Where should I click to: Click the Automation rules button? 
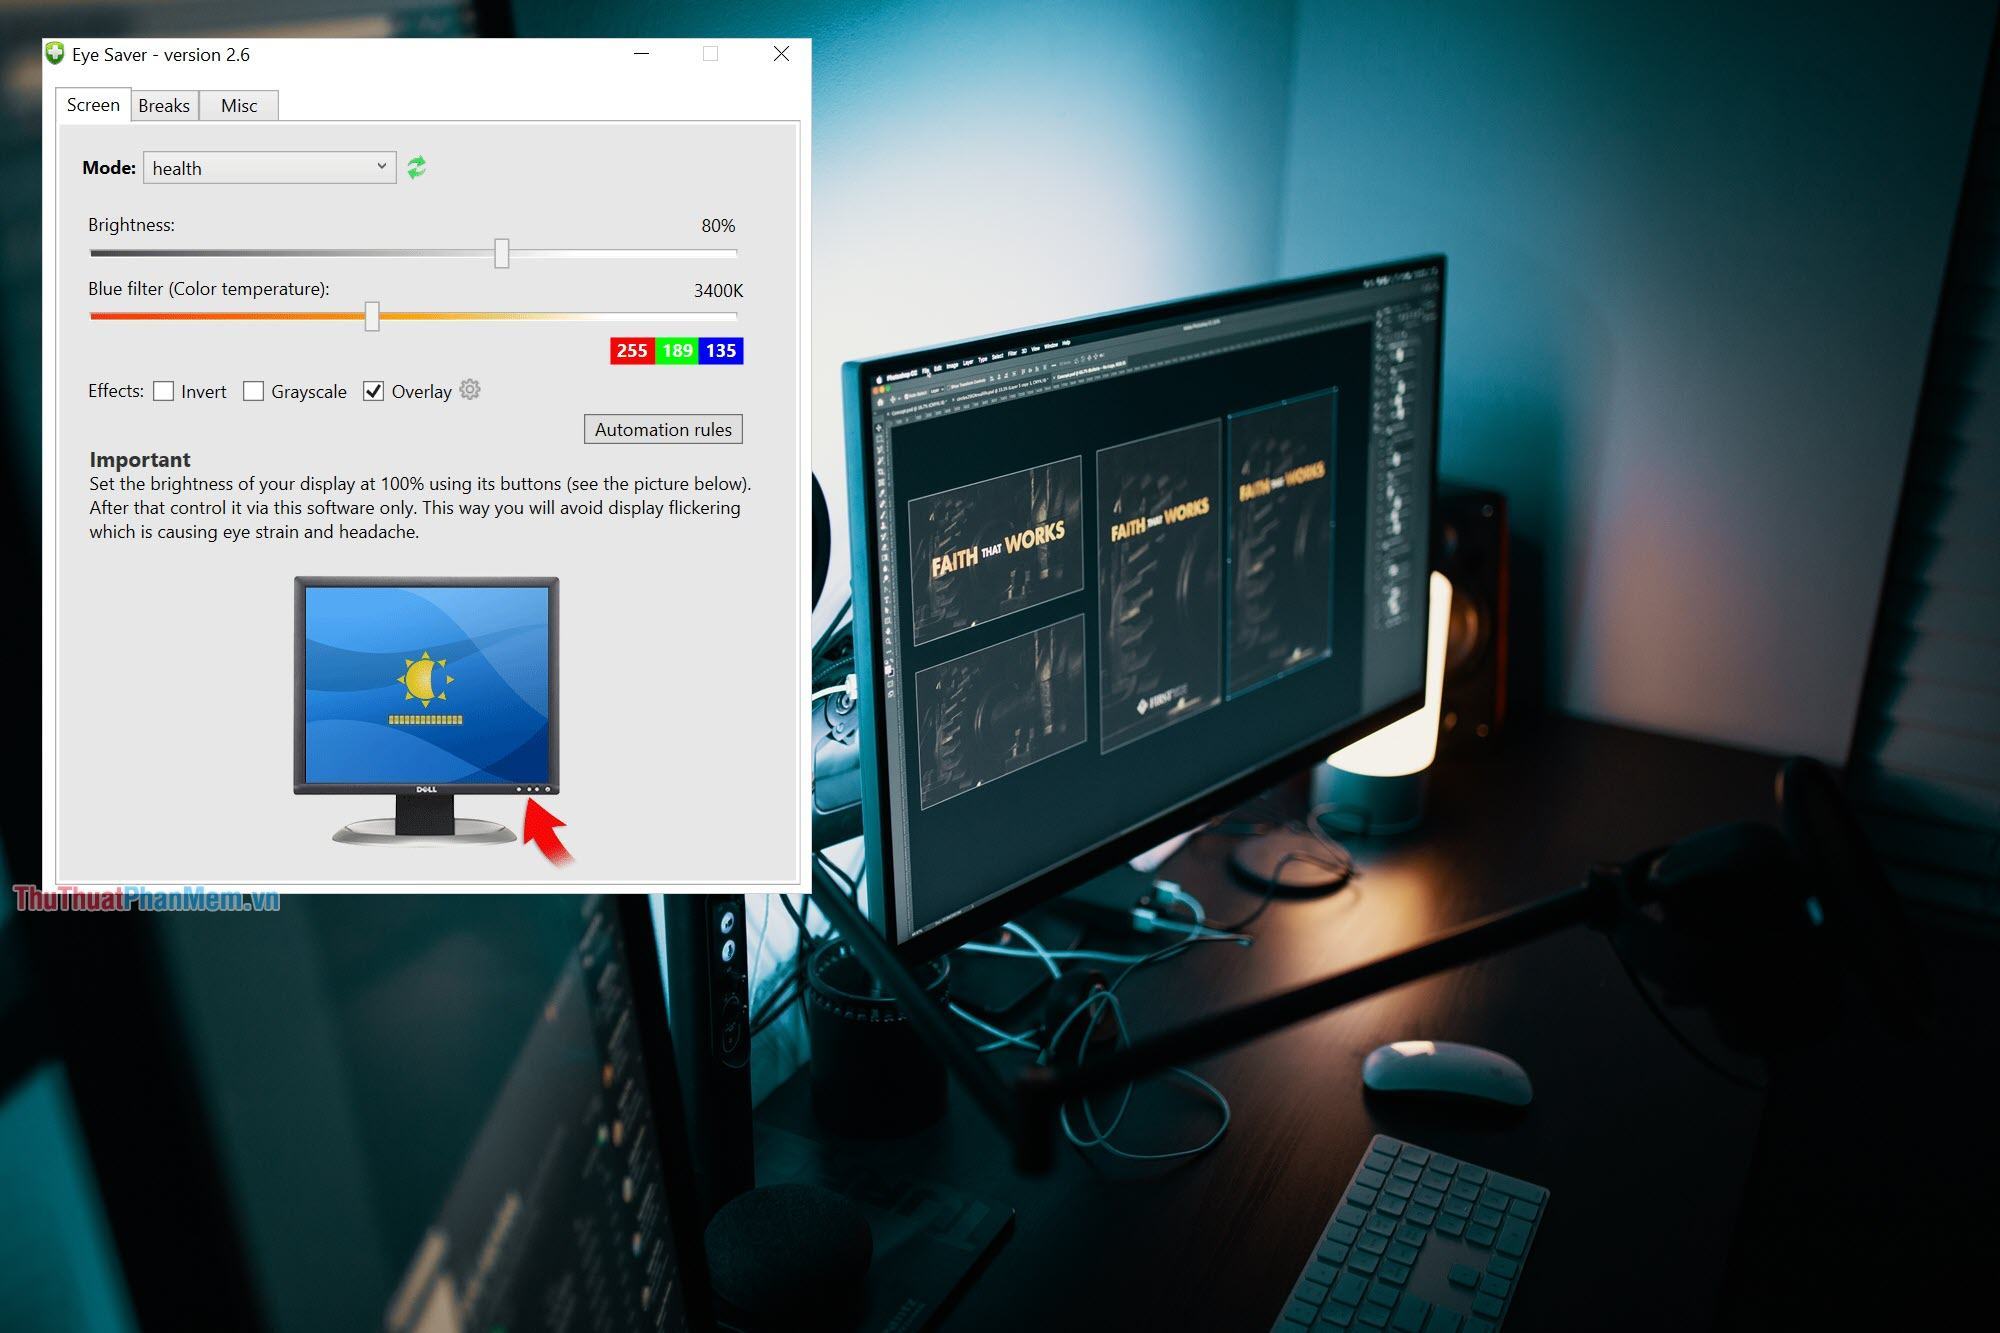662,428
